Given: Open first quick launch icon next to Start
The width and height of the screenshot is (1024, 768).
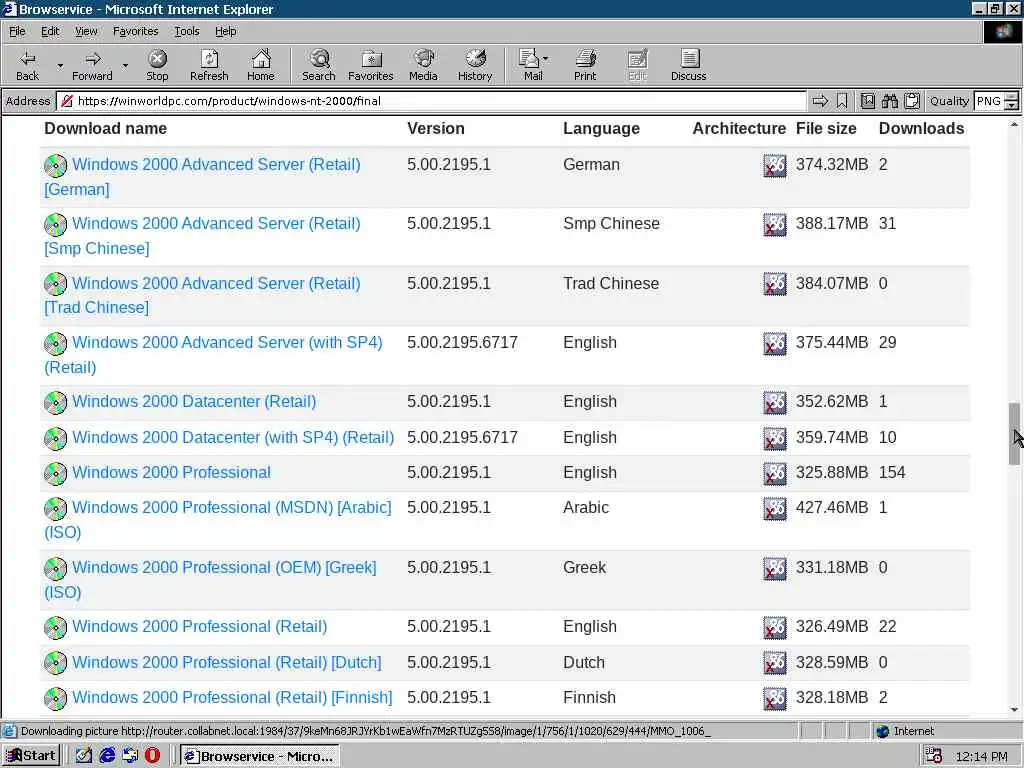Looking at the screenshot, I should pyautogui.click(x=84, y=756).
